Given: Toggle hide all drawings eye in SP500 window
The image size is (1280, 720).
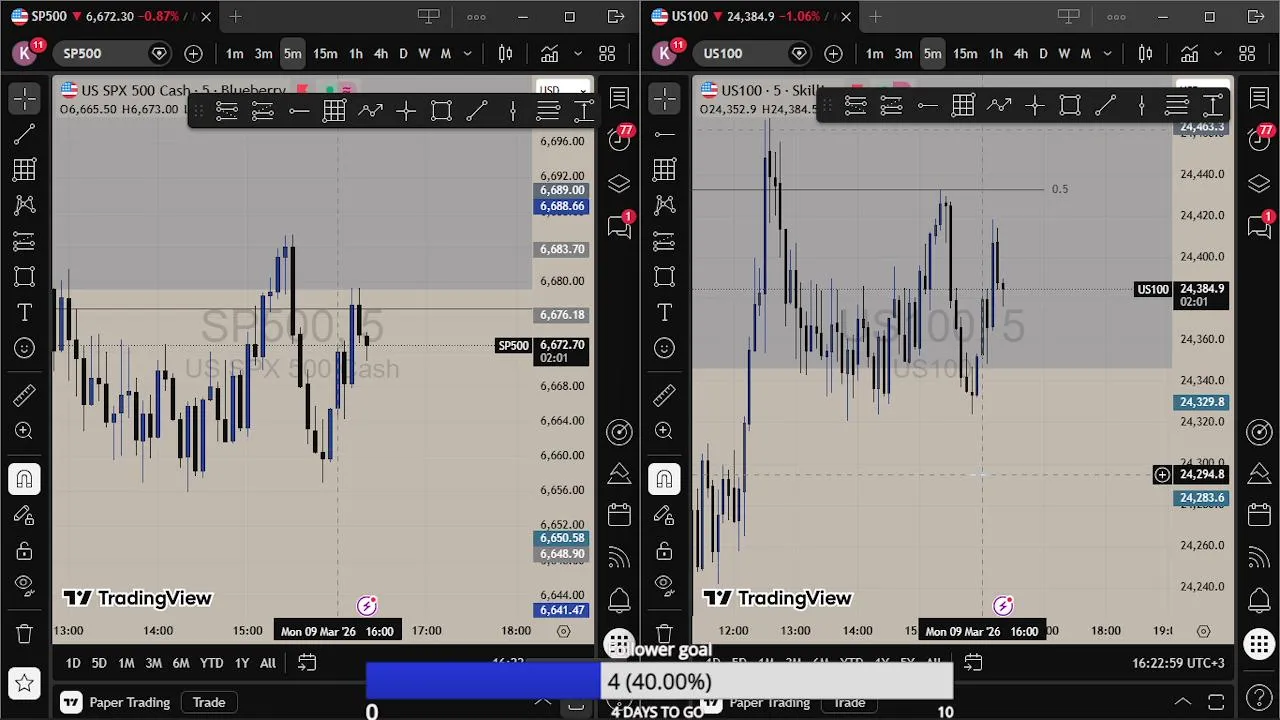Looking at the screenshot, I should click(24, 584).
